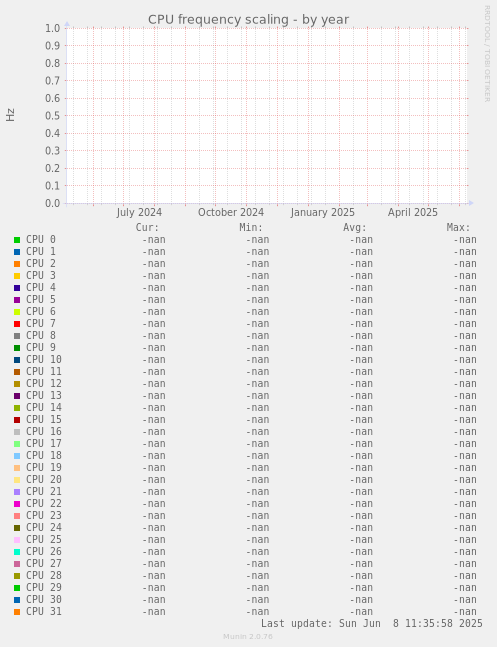Click the 'Hz' vertical axis label
The width and height of the screenshot is (497, 647).
10,115
